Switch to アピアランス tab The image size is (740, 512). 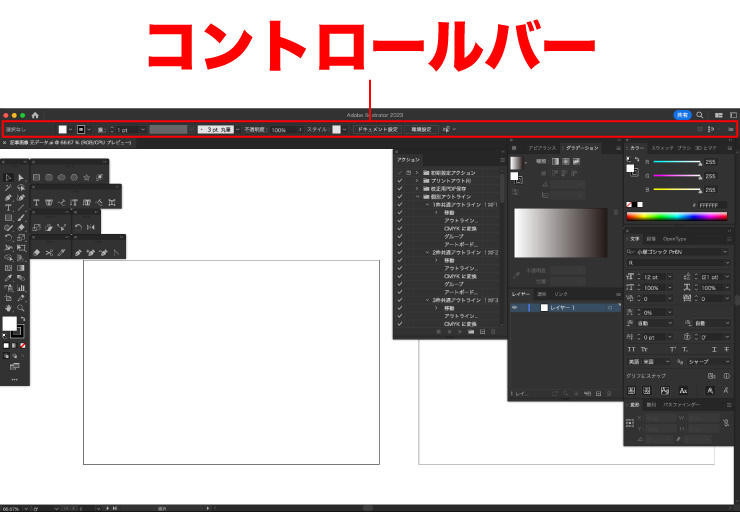[x=541, y=148]
